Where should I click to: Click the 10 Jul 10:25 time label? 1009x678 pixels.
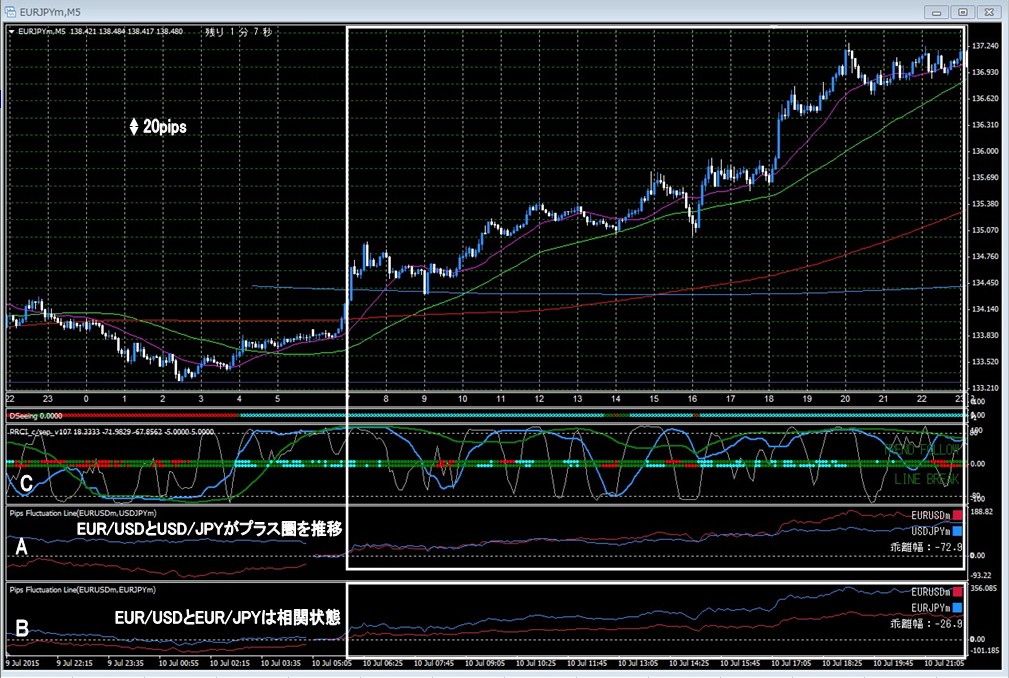pos(536,663)
